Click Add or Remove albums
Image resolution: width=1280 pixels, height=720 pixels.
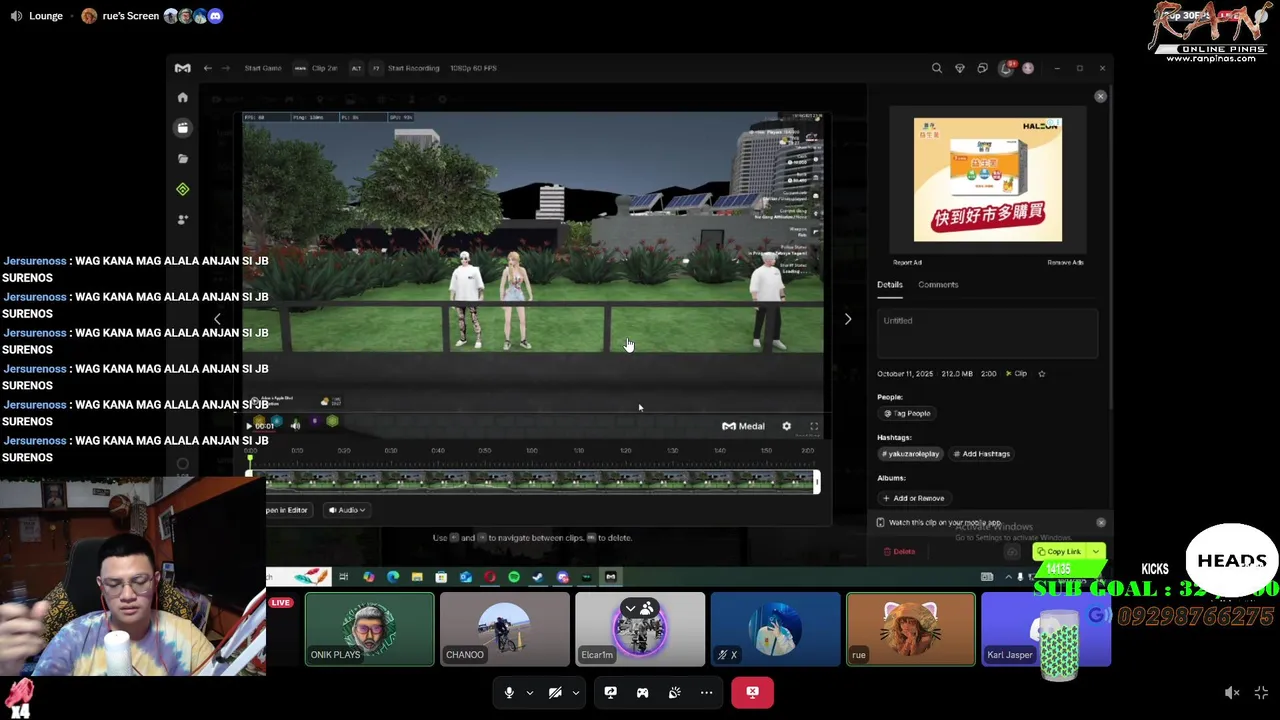coord(913,498)
